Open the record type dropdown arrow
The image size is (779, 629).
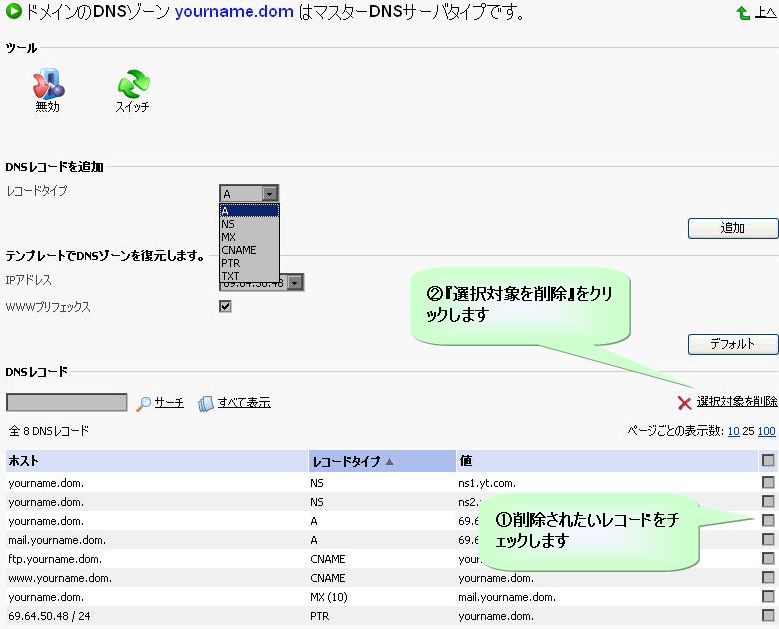[269, 194]
